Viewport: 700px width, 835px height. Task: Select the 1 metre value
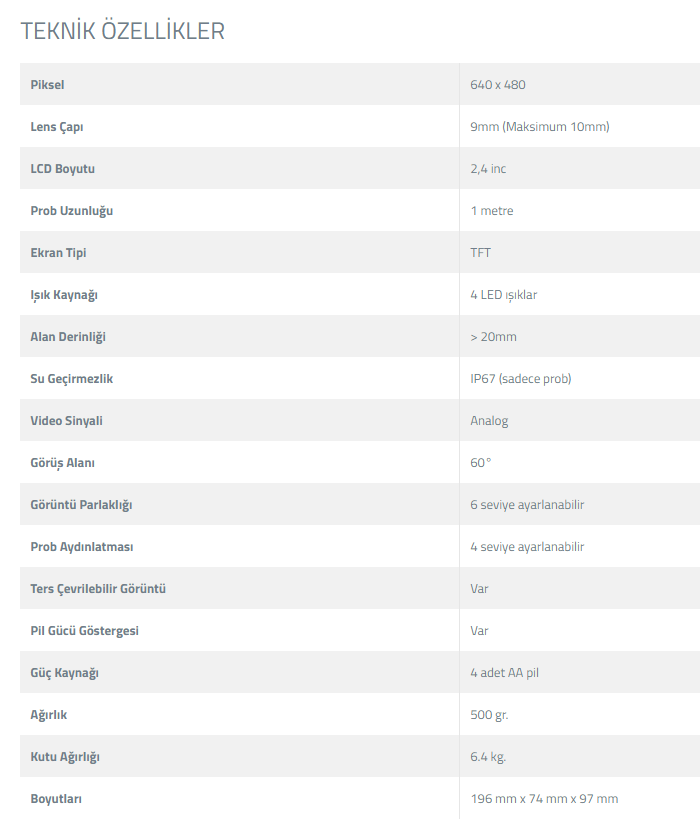(492, 211)
